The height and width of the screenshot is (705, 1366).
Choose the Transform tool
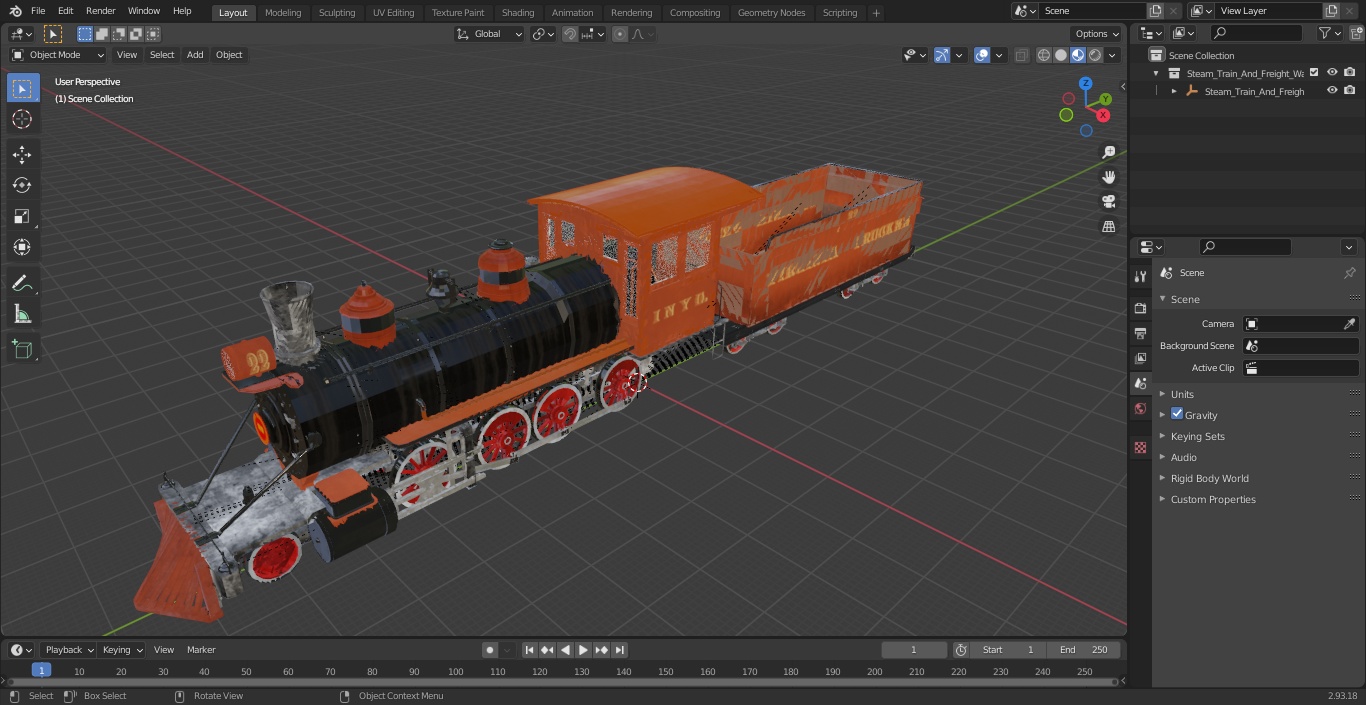click(22, 247)
